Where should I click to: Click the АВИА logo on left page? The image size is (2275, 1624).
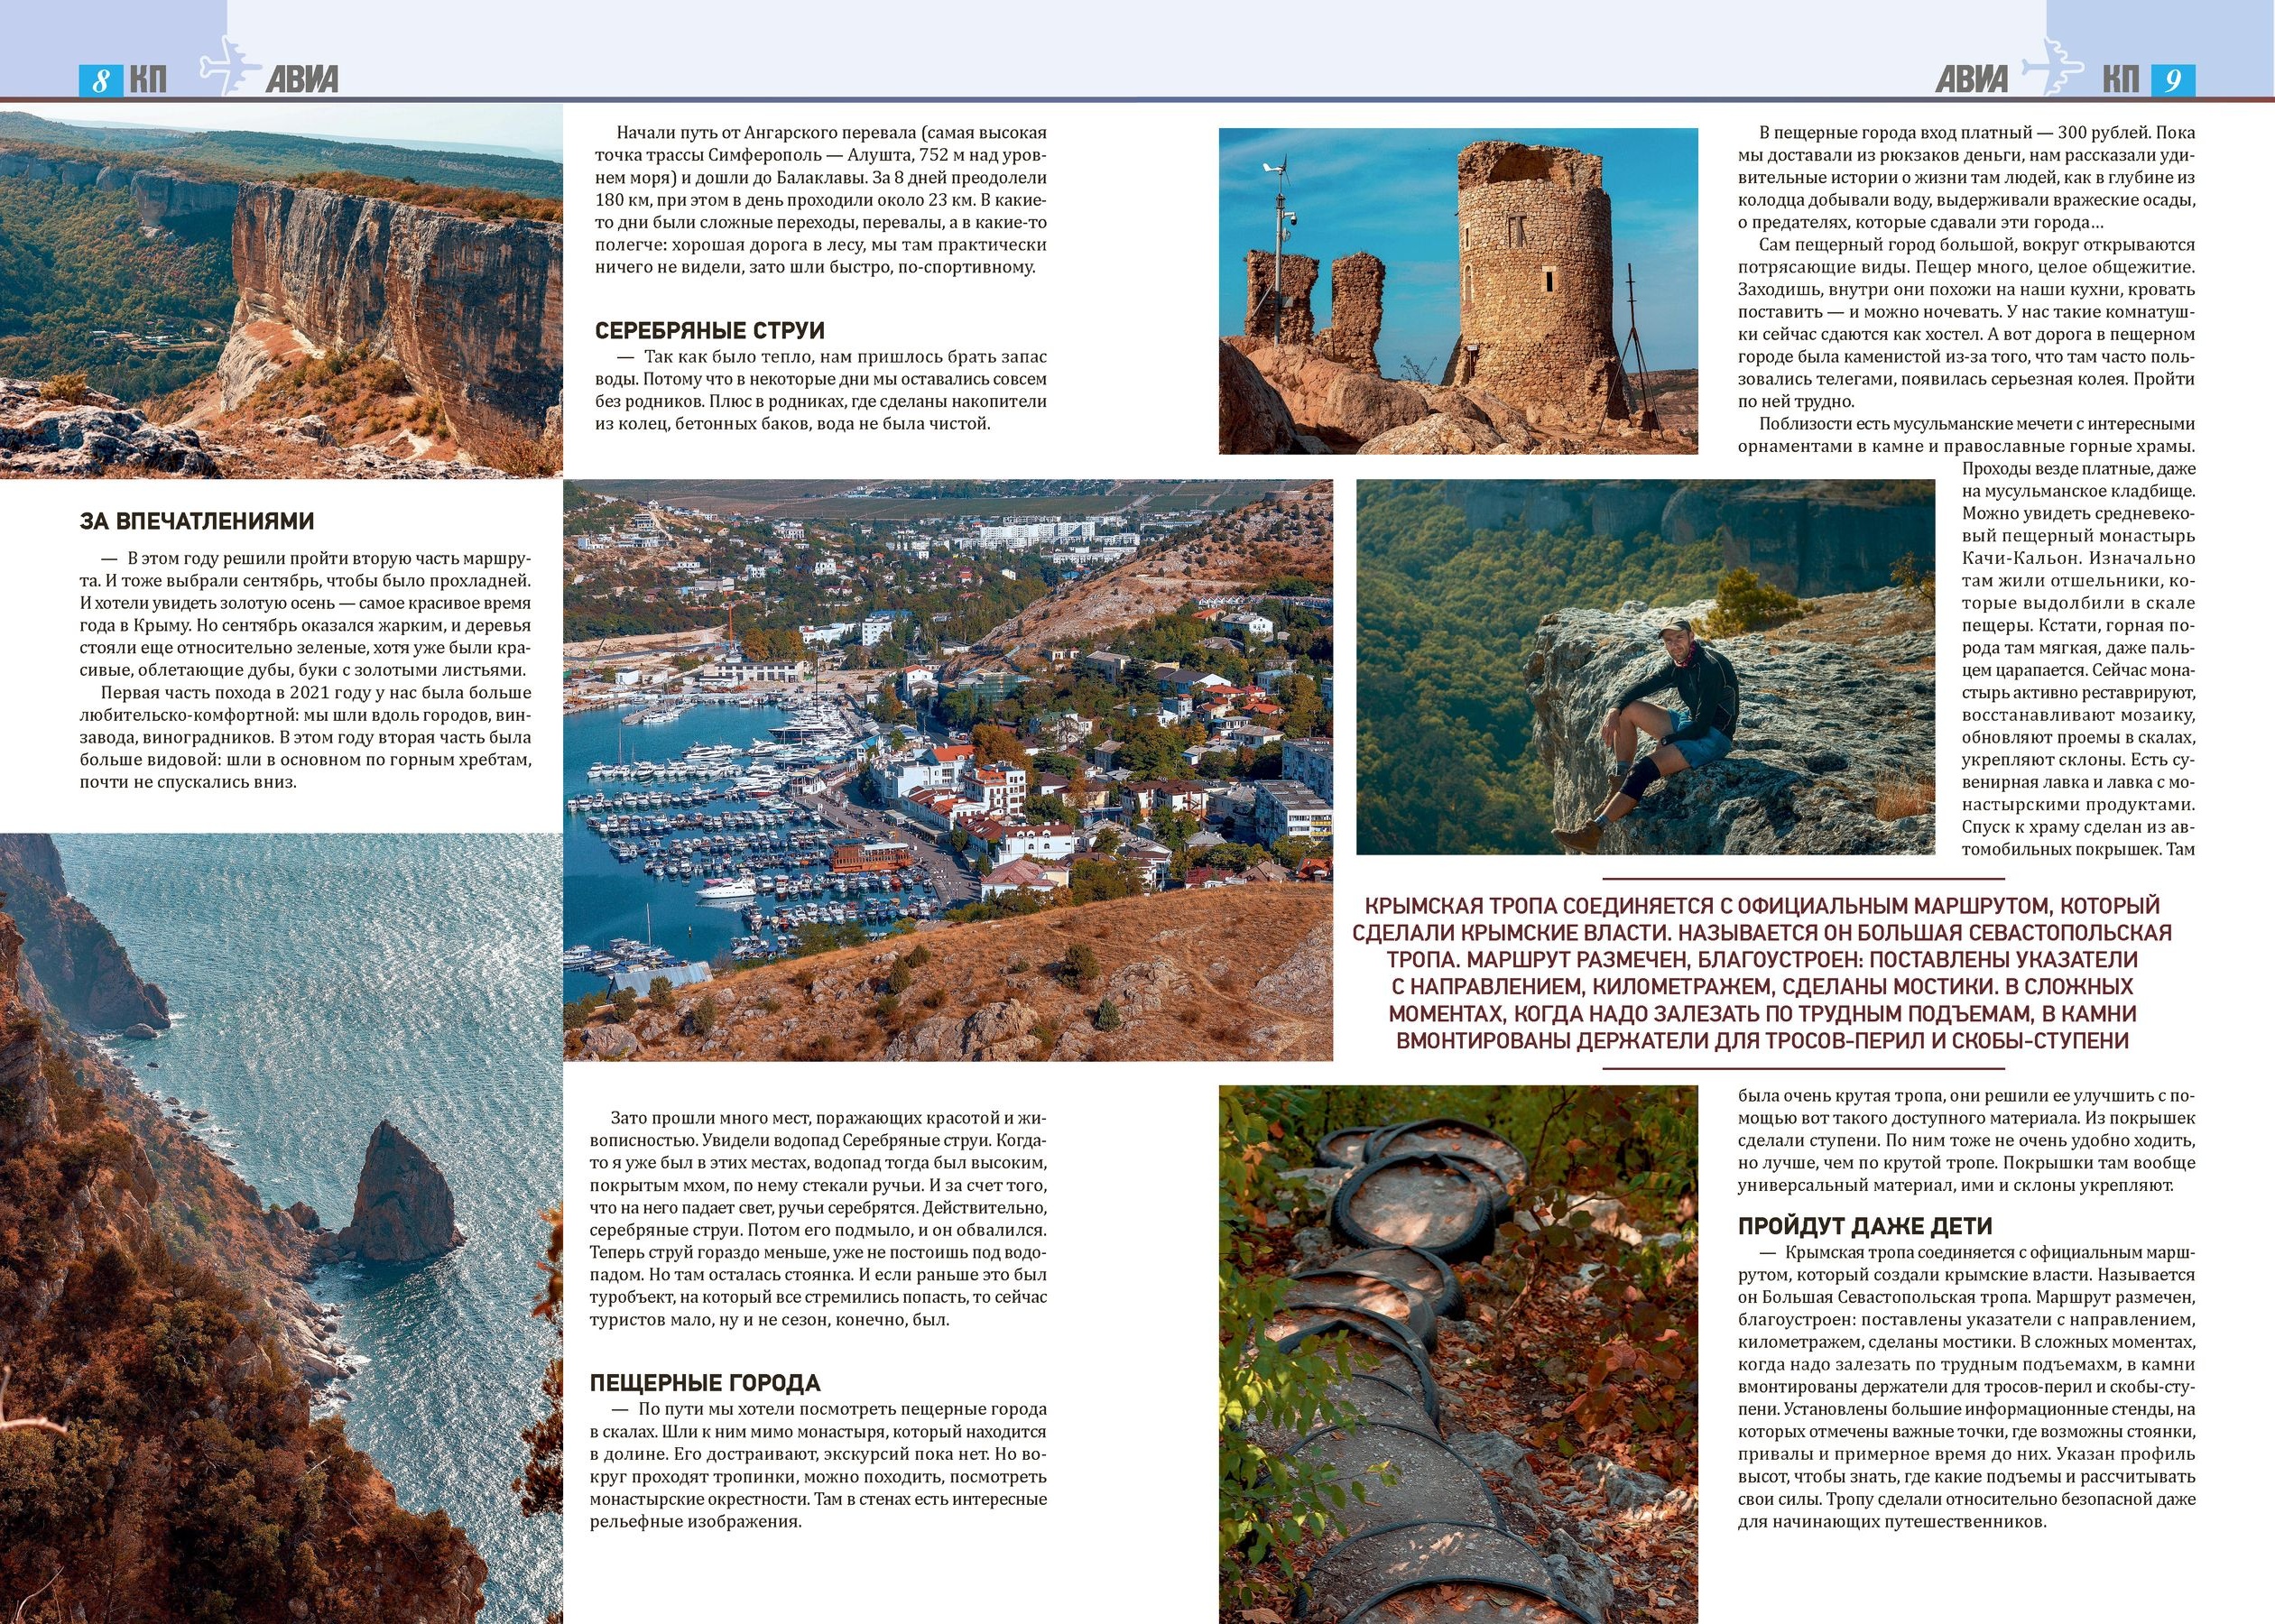click(302, 80)
